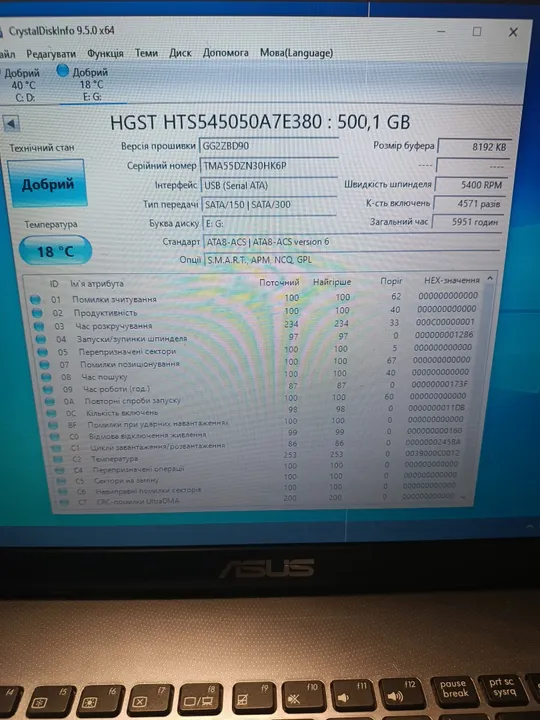The image size is (540, 720).
Task: Close the CrystalDiskInfo window
Action: (513, 32)
